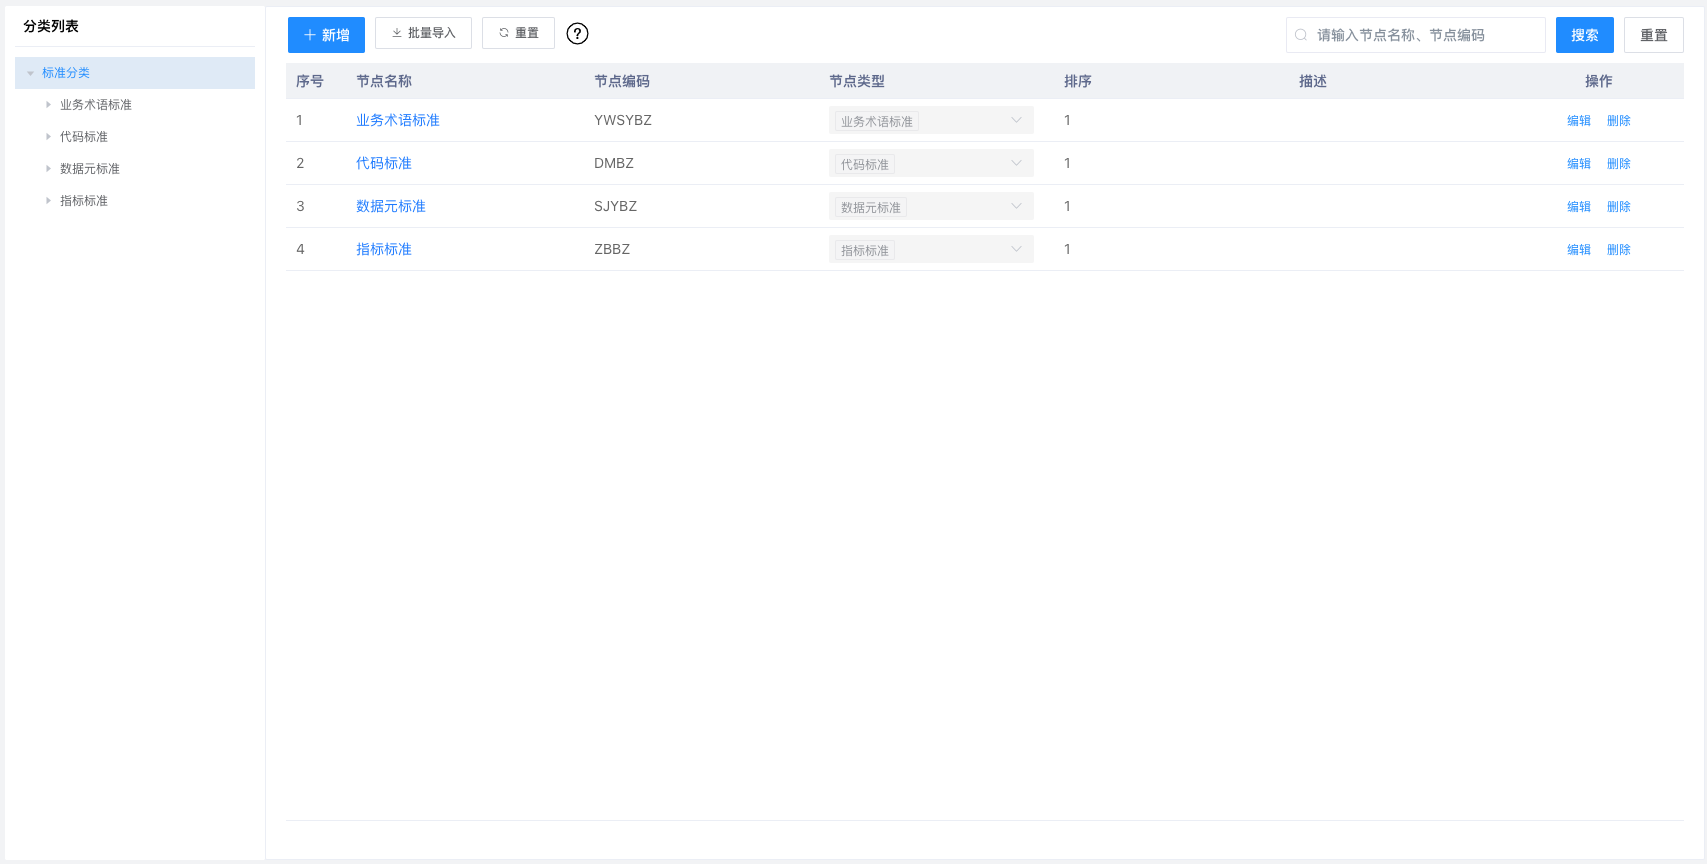The width and height of the screenshot is (1707, 864).
Task: Open the 批量导入 batch import
Action: [423, 33]
